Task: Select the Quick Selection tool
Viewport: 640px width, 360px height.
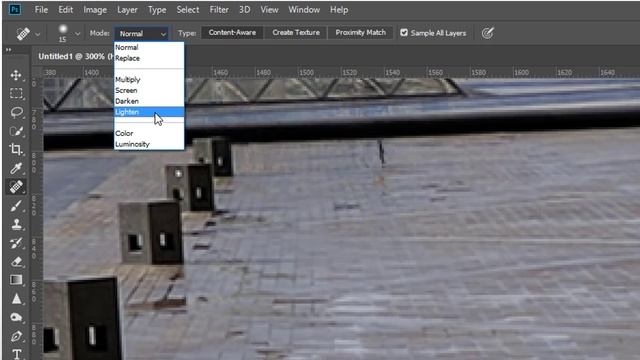Action: point(16,131)
